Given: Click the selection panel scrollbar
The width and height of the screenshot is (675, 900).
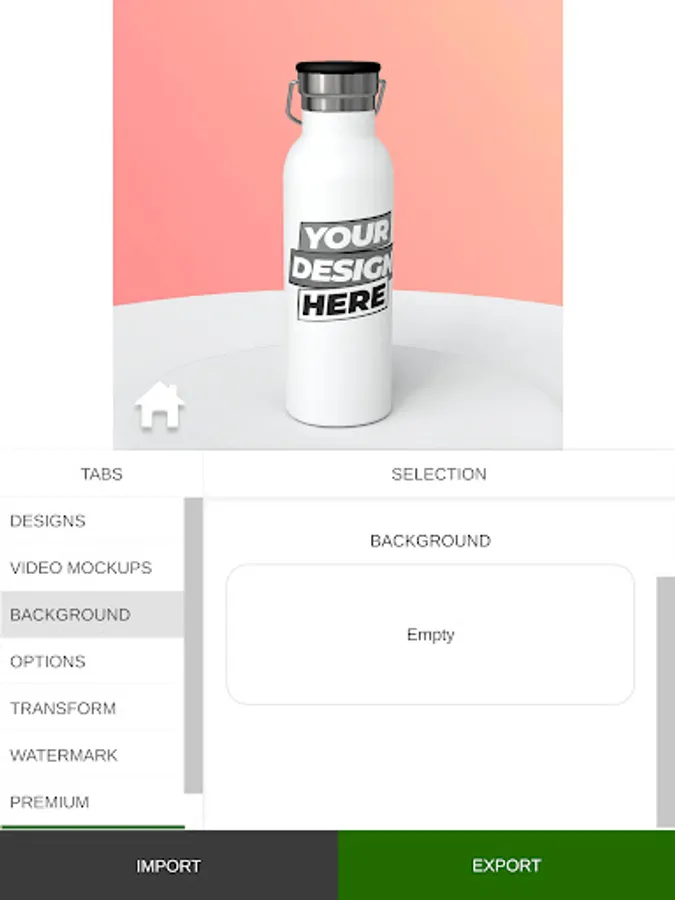Looking at the screenshot, I should coord(666,701).
